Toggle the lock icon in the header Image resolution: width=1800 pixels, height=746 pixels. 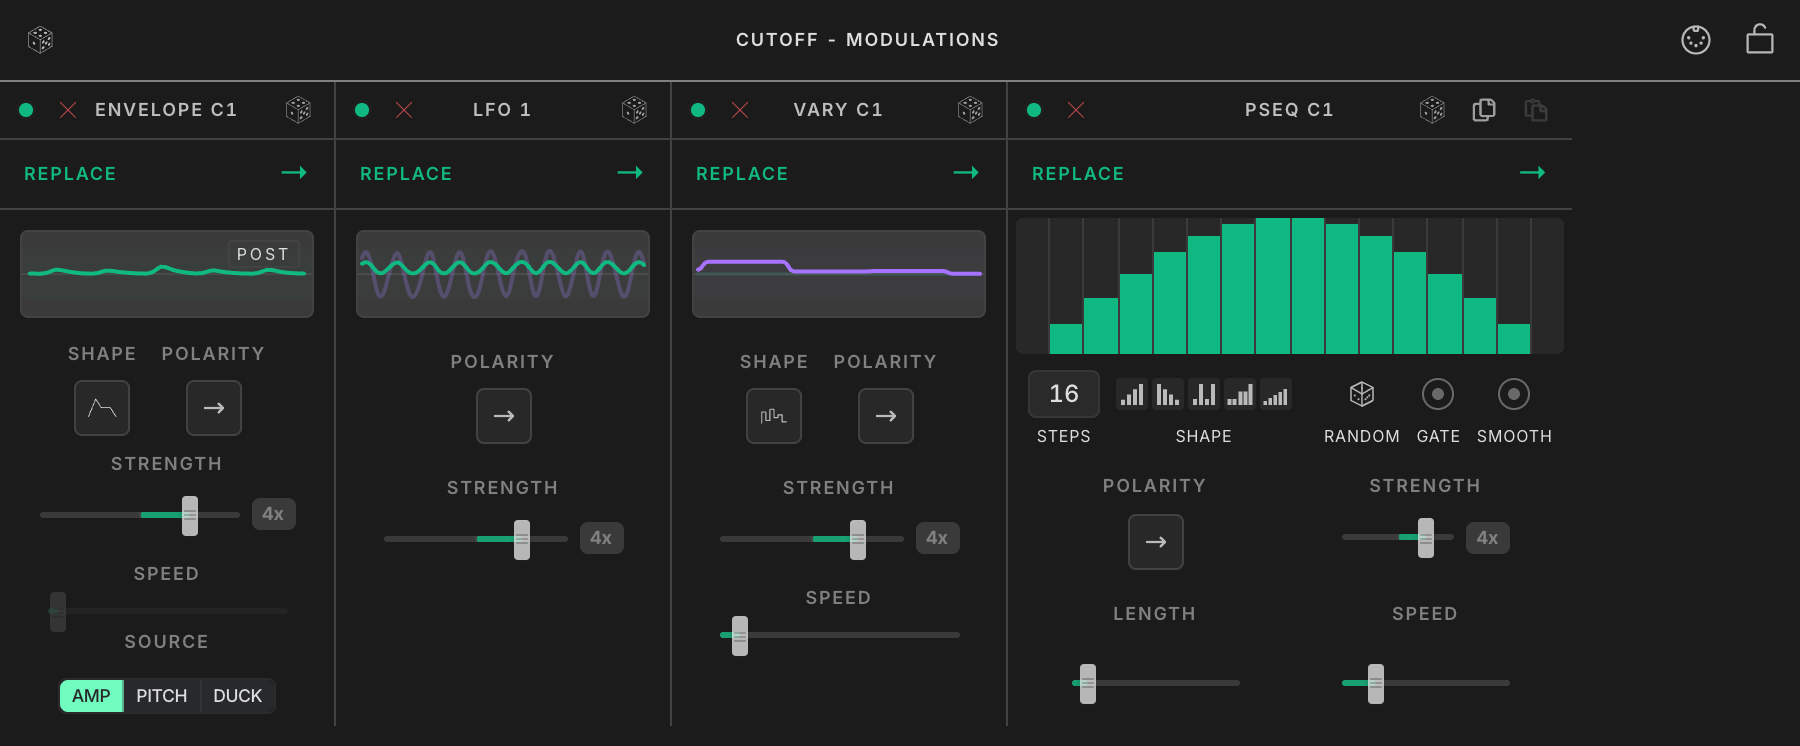coord(1760,39)
